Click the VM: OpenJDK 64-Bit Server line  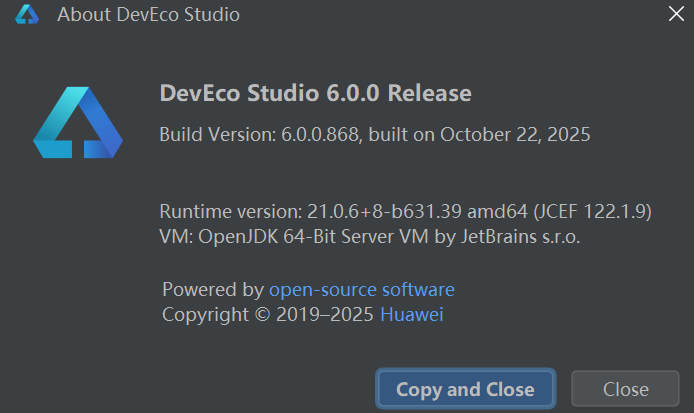370,237
